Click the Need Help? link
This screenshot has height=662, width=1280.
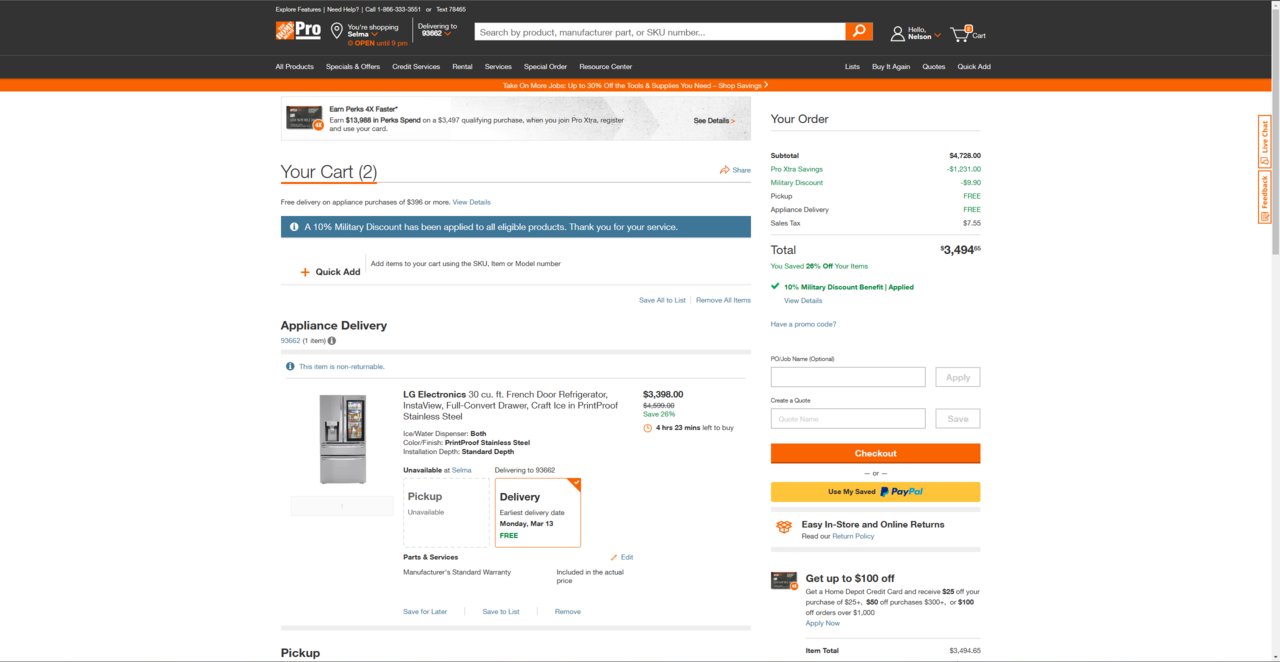click(343, 9)
